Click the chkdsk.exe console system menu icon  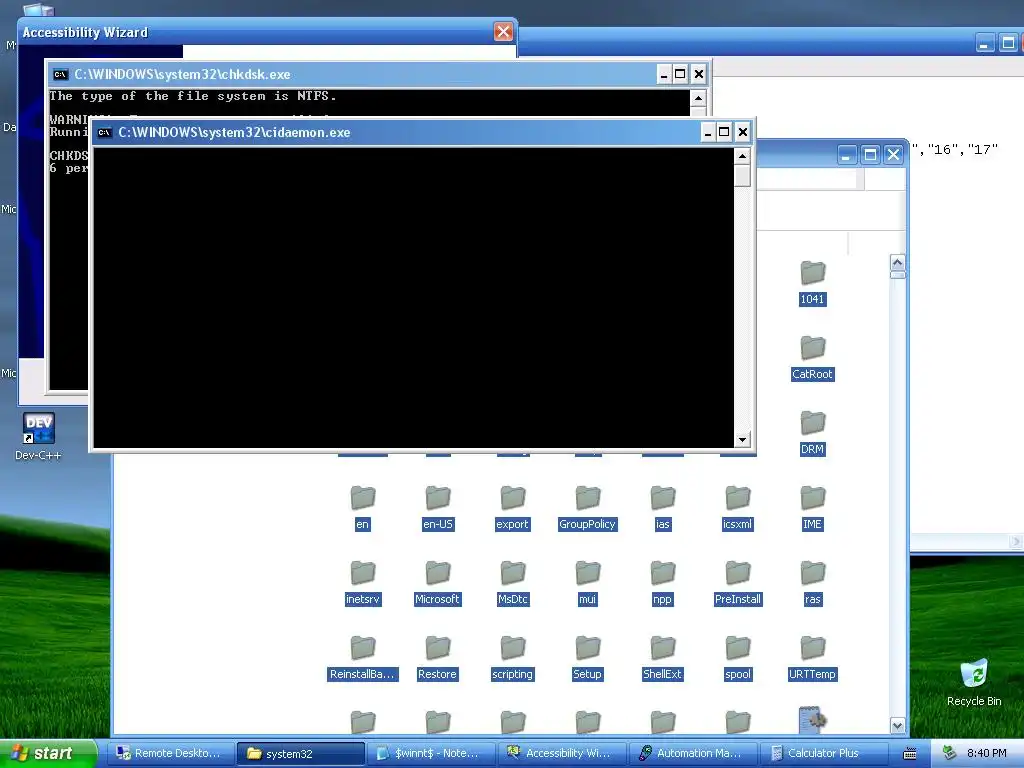click(61, 74)
